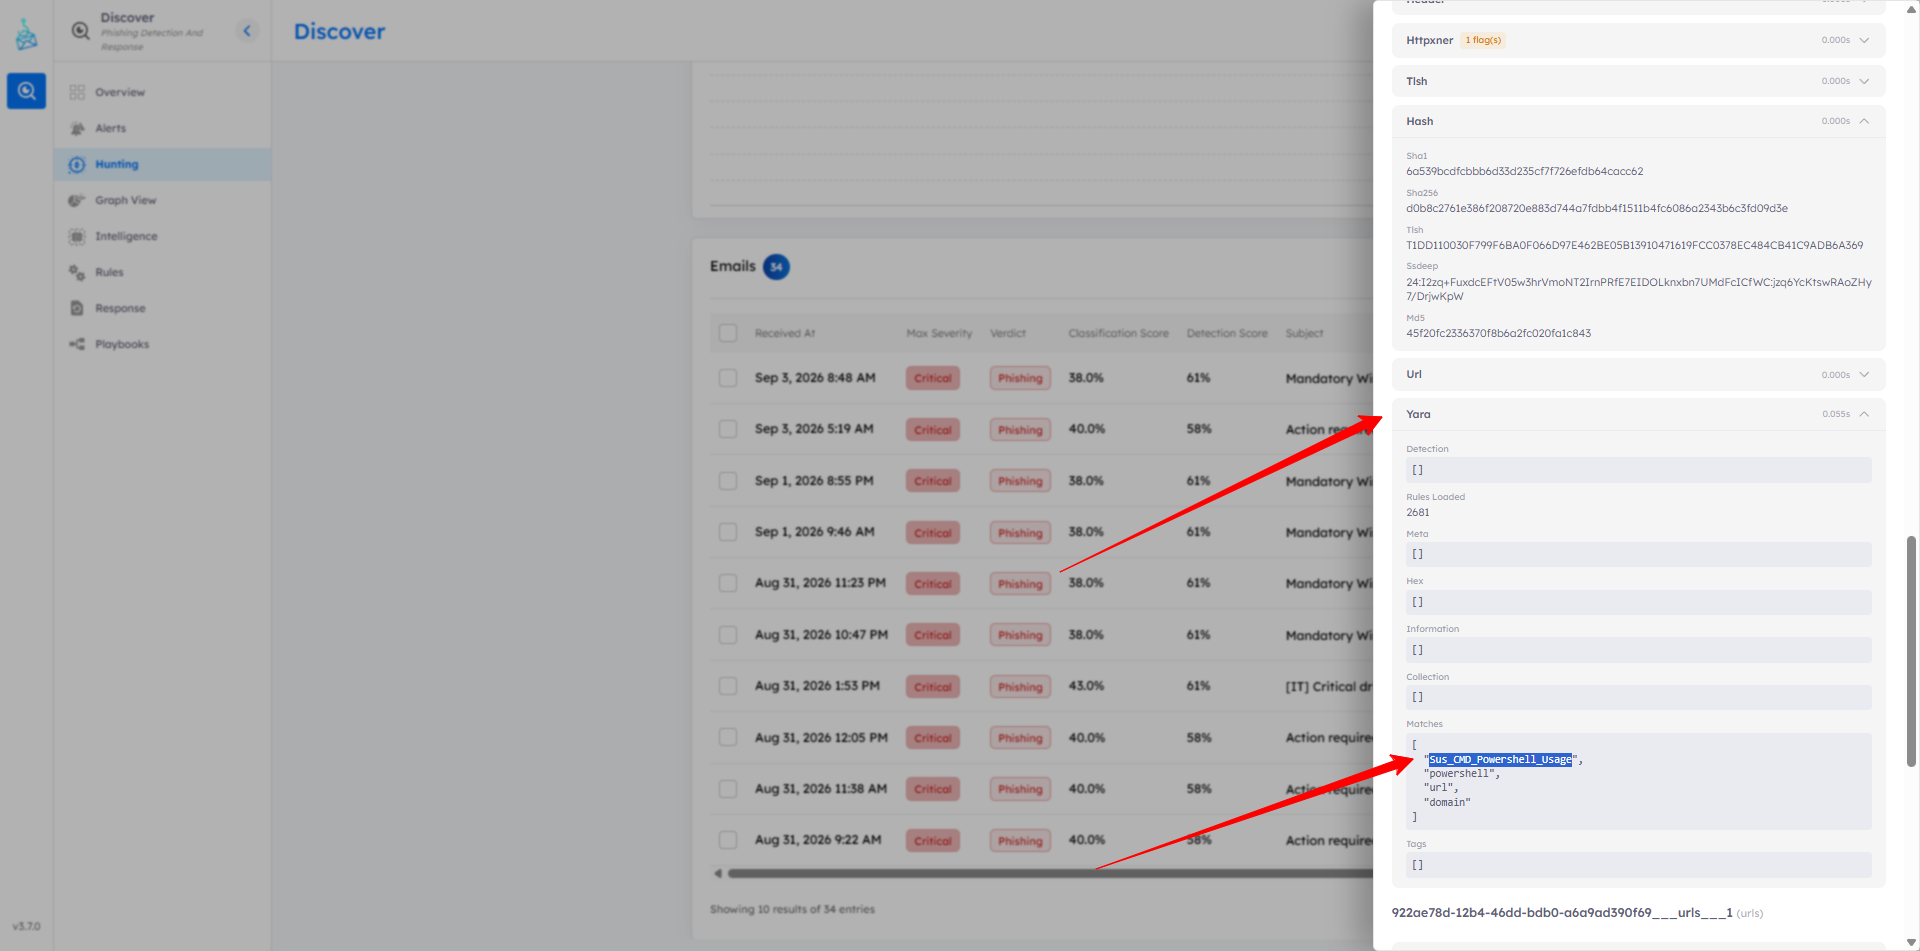Collapse the sidebar with the back chevron
Screen dimensions: 1920x951
[247, 31]
